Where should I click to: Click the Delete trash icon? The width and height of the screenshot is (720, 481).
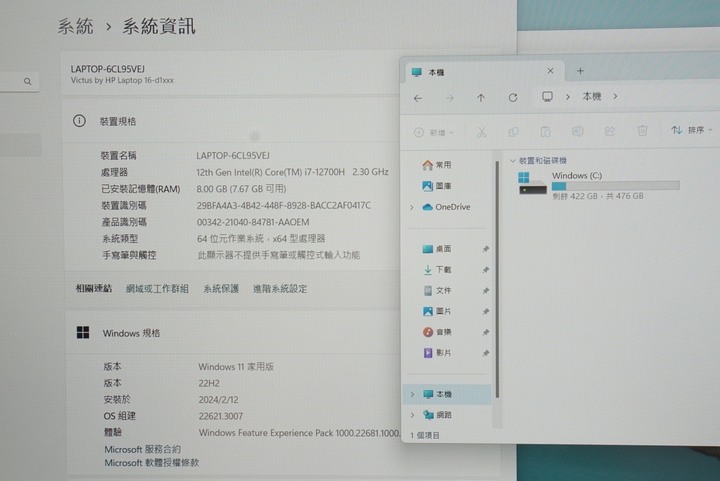pyautogui.click(x=642, y=131)
